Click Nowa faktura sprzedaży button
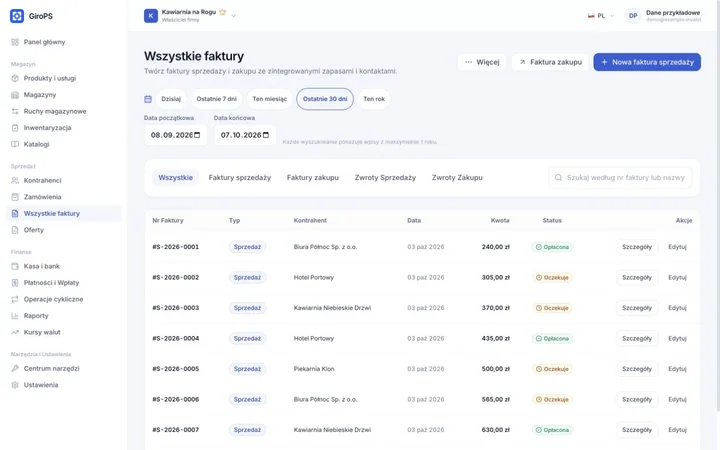 coord(647,62)
